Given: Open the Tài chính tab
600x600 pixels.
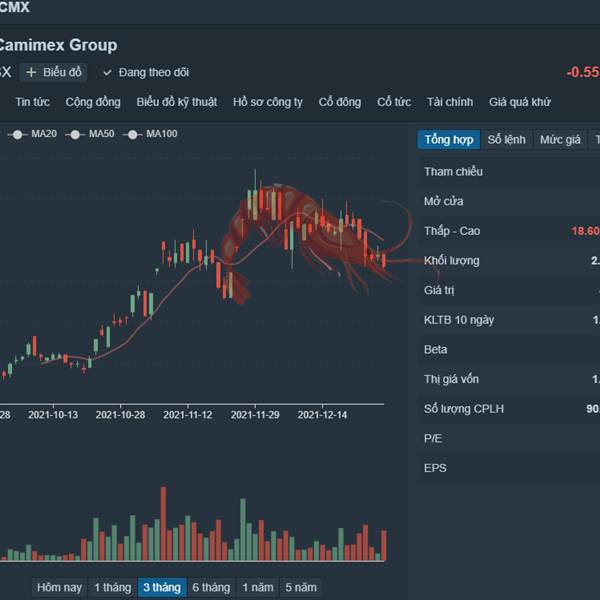Looking at the screenshot, I should tap(450, 102).
